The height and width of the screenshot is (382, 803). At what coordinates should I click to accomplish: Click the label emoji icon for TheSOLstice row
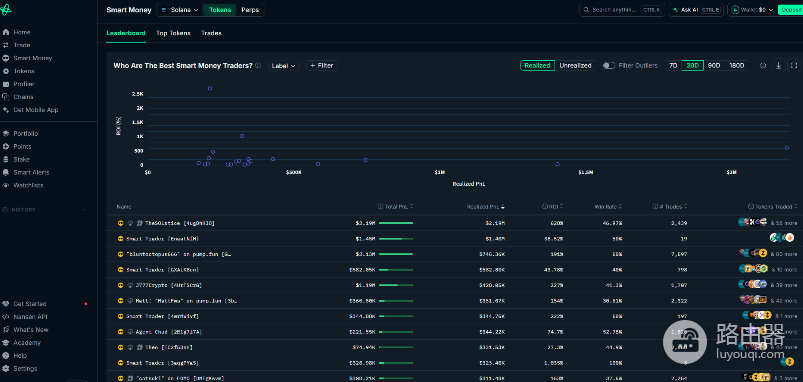pyautogui.click(x=121, y=223)
